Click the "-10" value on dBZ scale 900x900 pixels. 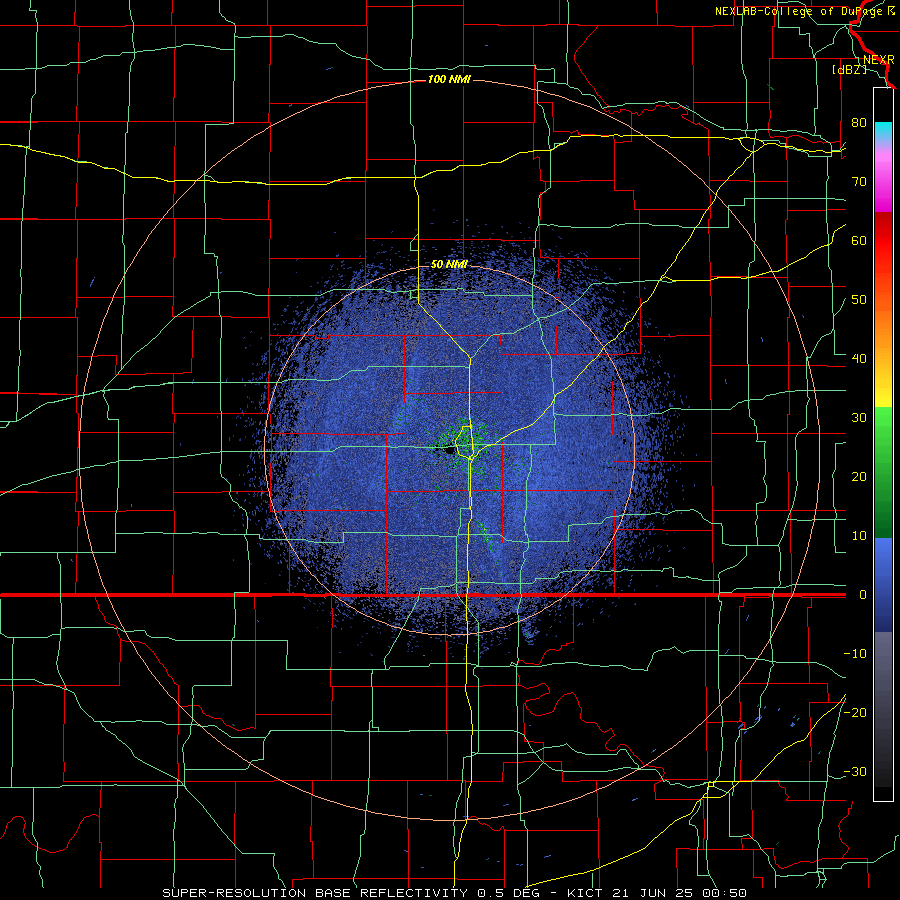point(855,654)
